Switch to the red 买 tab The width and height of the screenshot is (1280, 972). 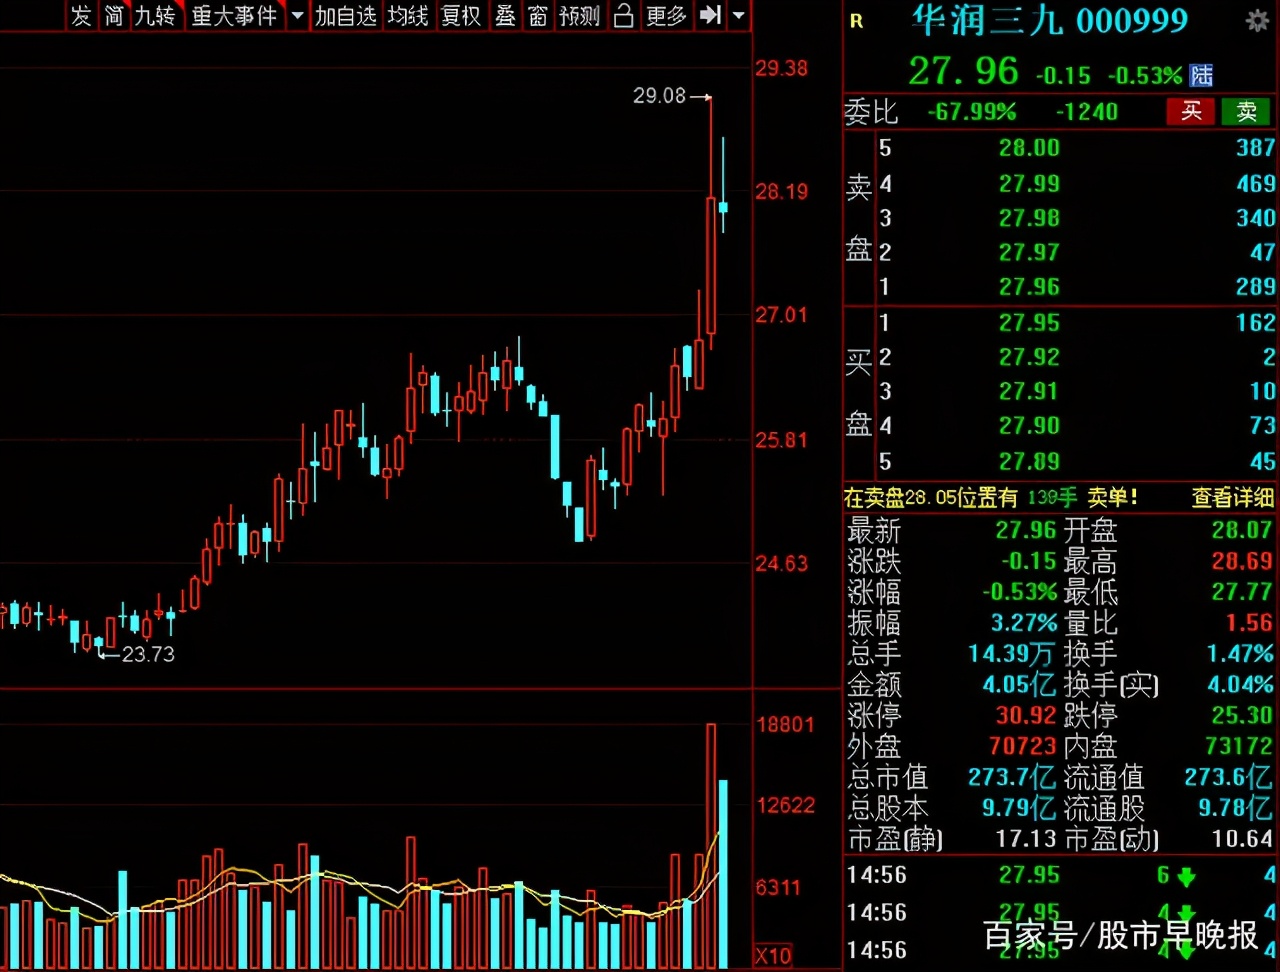point(1190,112)
